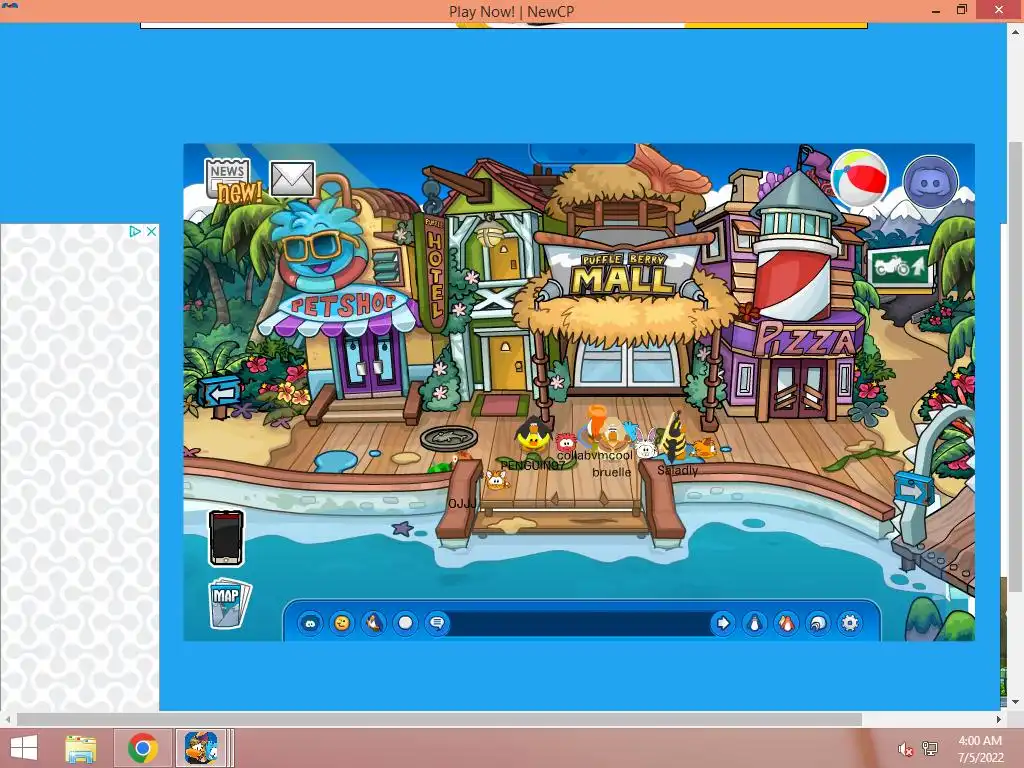Viewport: 1024px width, 768px height.
Task: Click the motorcycle road sign
Action: click(x=899, y=266)
